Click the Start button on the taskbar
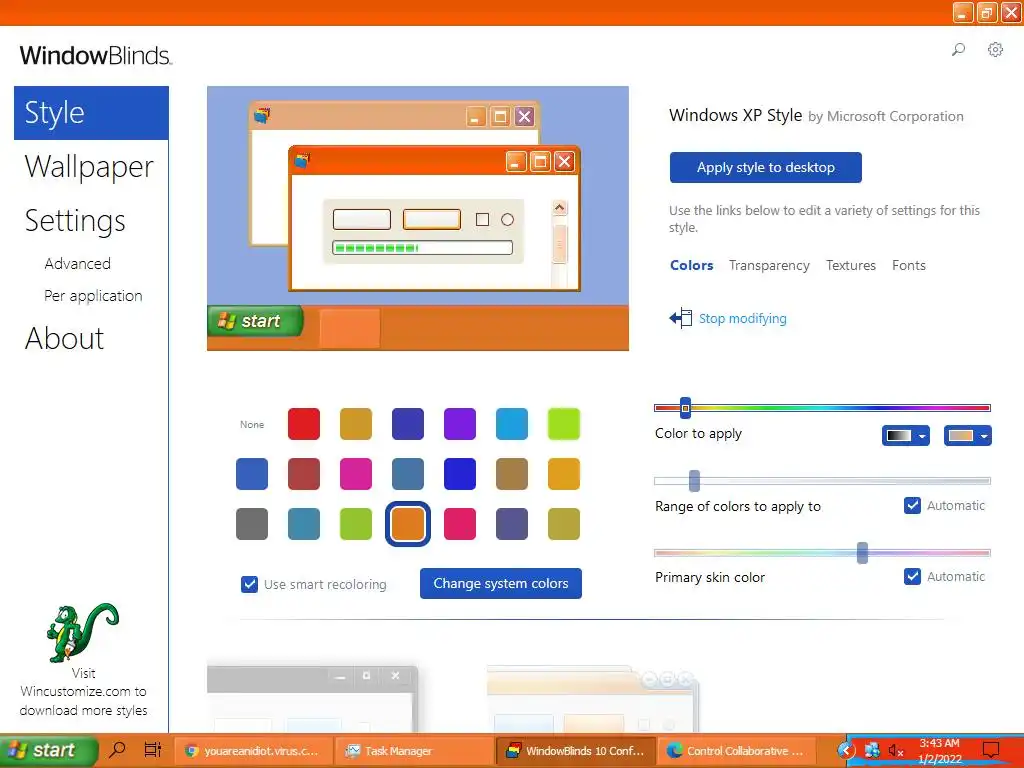 (49, 750)
